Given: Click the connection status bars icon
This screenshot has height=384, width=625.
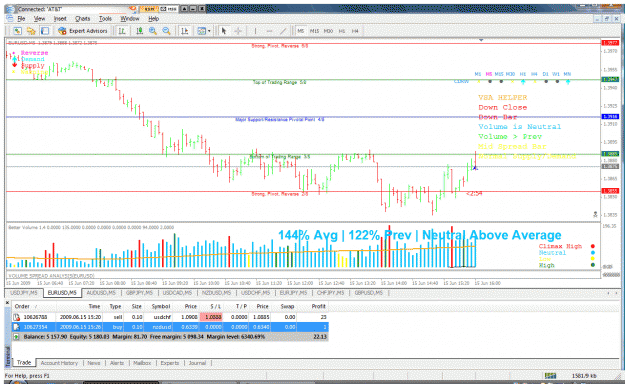Looking at the screenshot, I should coord(550,376).
